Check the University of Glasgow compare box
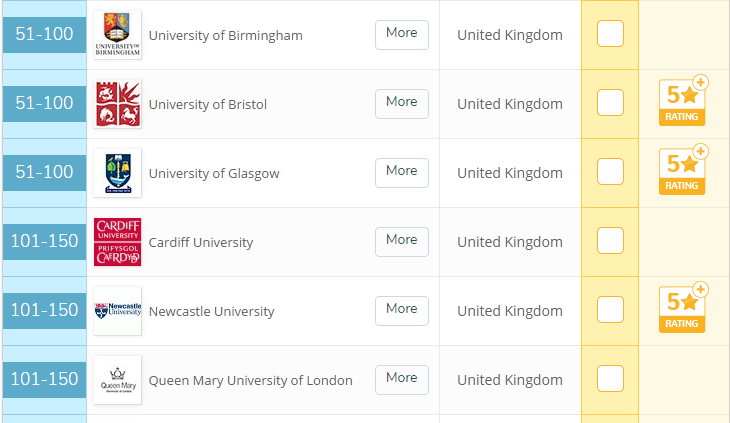The width and height of the screenshot is (730, 423). pyautogui.click(x=610, y=172)
